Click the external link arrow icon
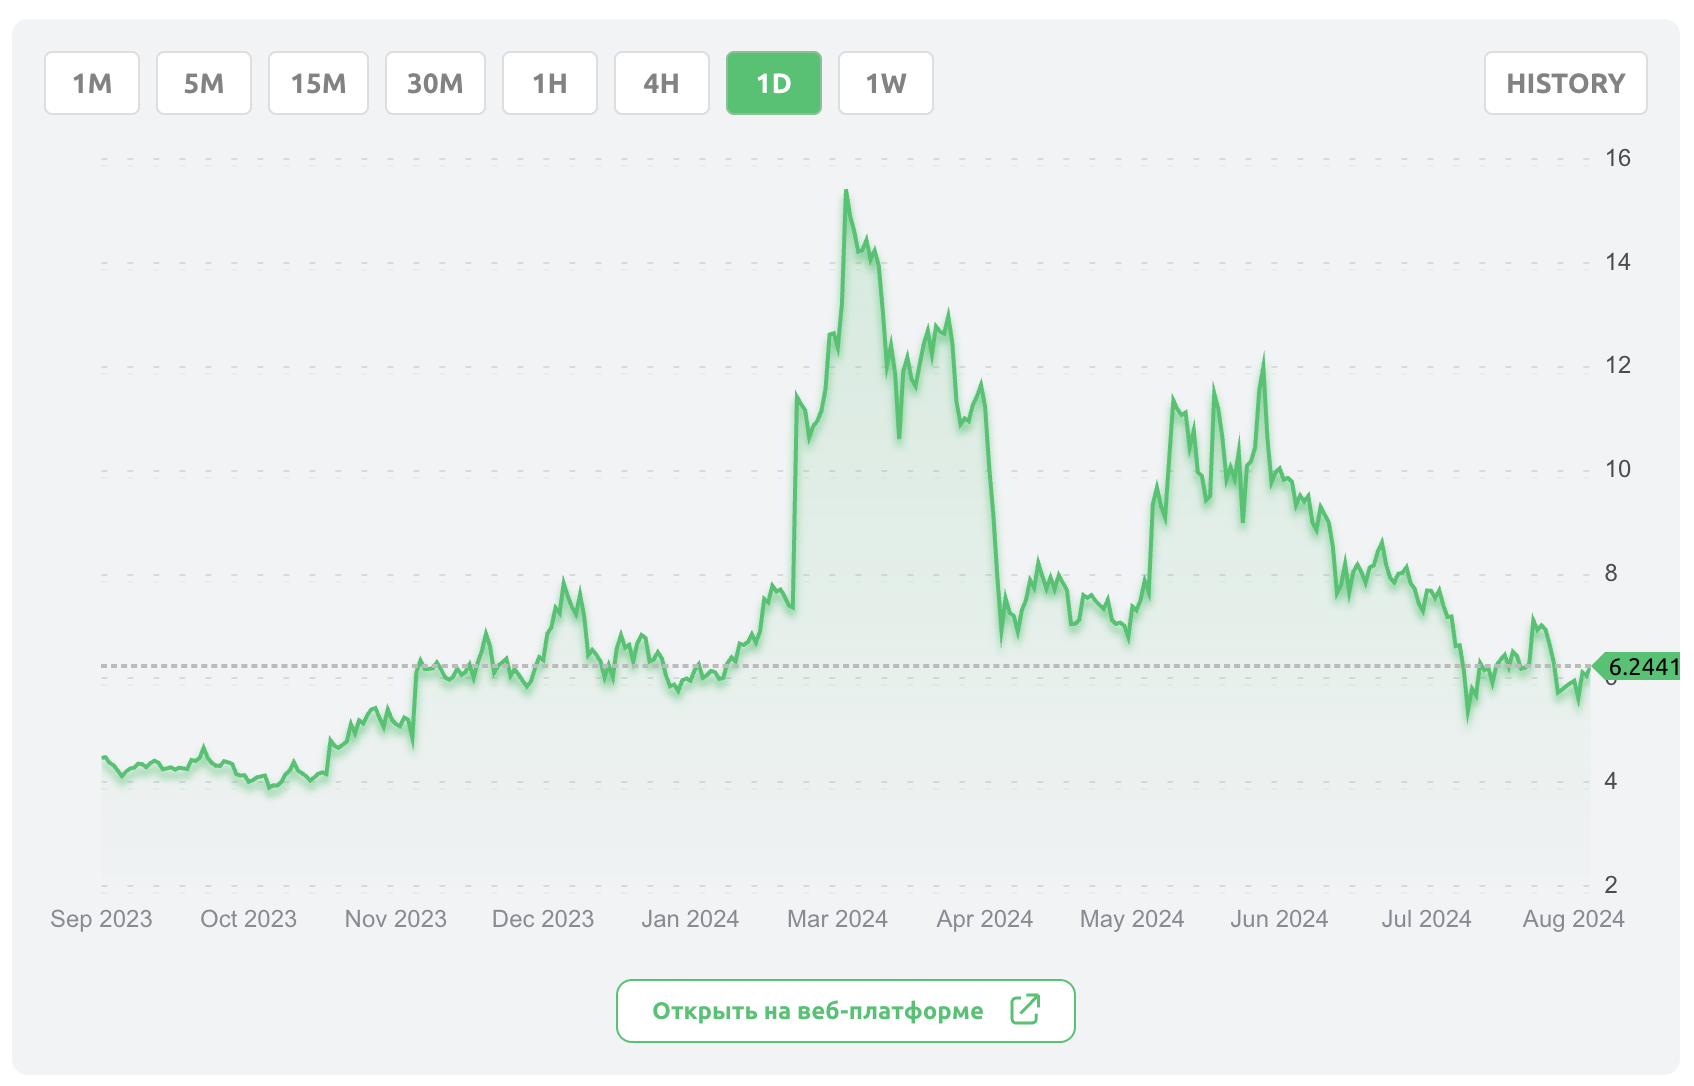The width and height of the screenshot is (1694, 1086). 1025,1010
